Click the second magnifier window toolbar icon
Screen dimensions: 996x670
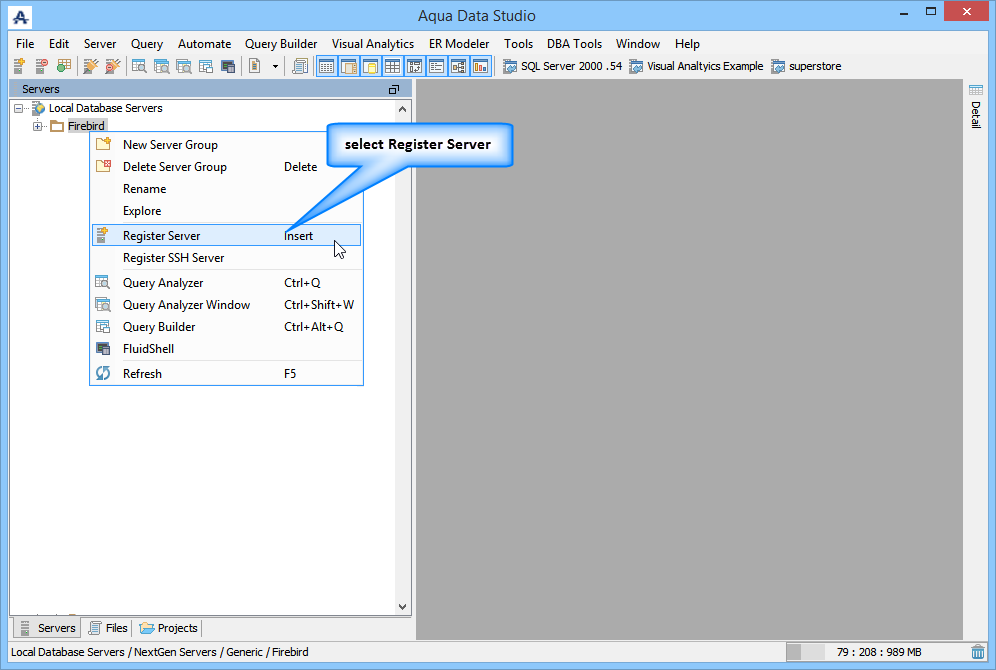coord(161,66)
